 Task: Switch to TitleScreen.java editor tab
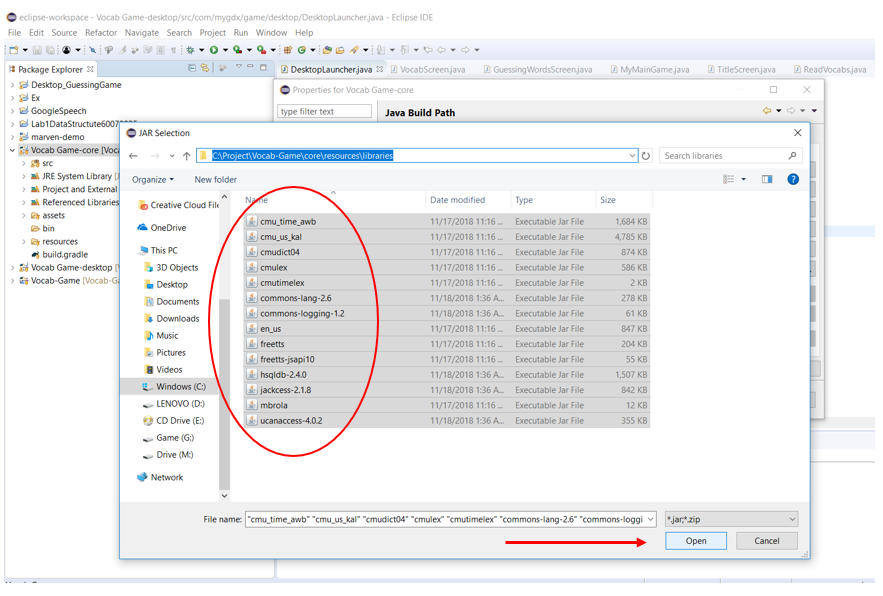(x=742, y=69)
